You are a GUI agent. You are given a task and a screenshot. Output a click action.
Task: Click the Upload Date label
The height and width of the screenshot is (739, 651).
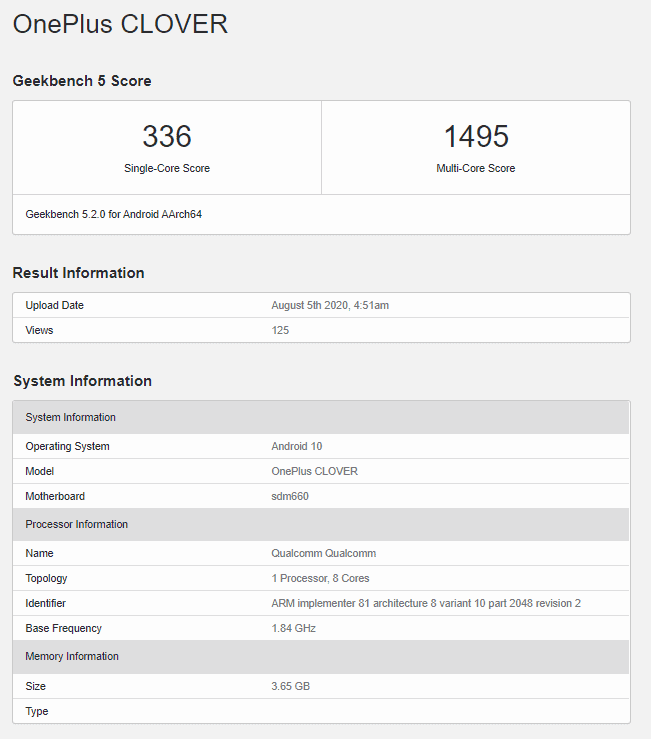pyautogui.click(x=54, y=305)
